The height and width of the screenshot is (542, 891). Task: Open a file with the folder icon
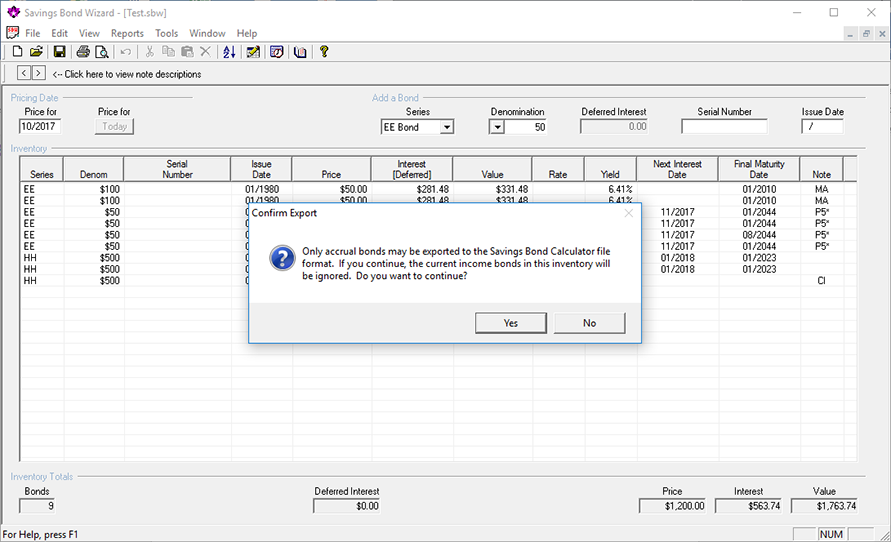coord(36,52)
